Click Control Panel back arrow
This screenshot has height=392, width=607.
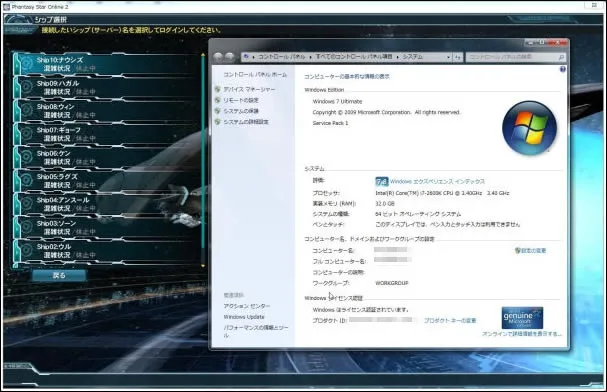click(x=218, y=57)
